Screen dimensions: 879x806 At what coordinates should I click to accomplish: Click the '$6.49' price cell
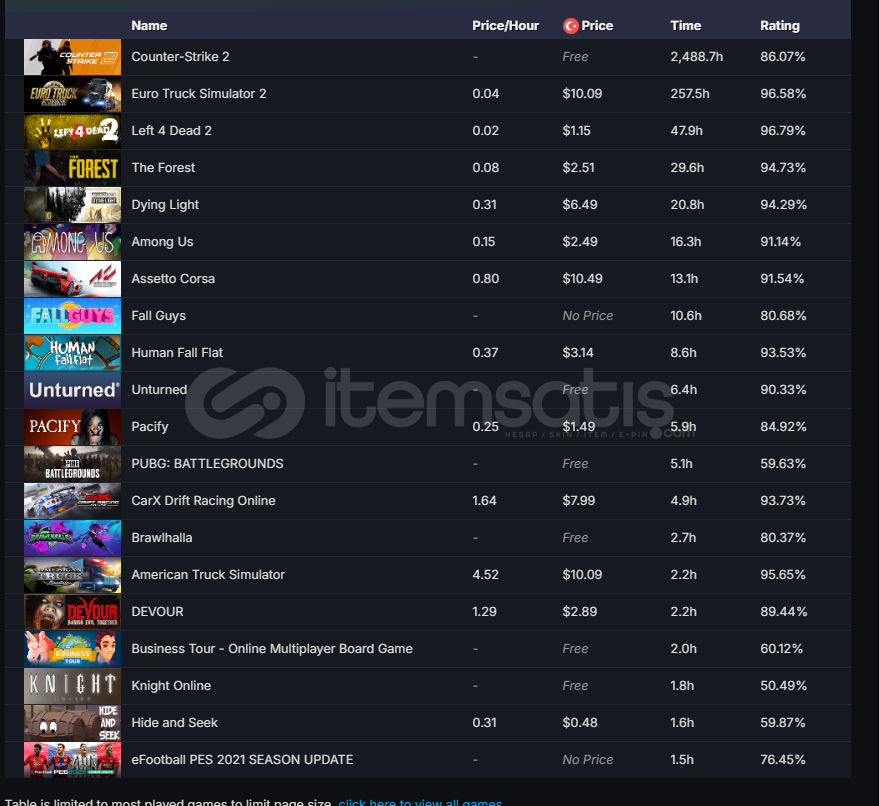[x=580, y=205]
